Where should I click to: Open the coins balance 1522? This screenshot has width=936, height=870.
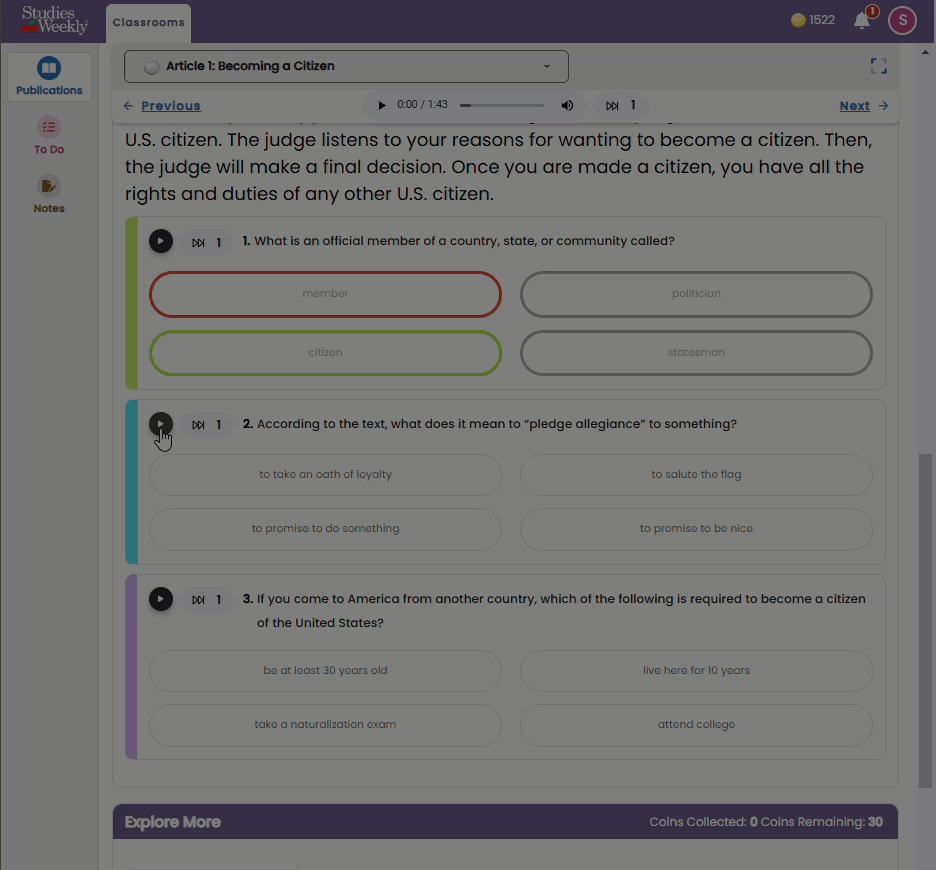point(813,20)
